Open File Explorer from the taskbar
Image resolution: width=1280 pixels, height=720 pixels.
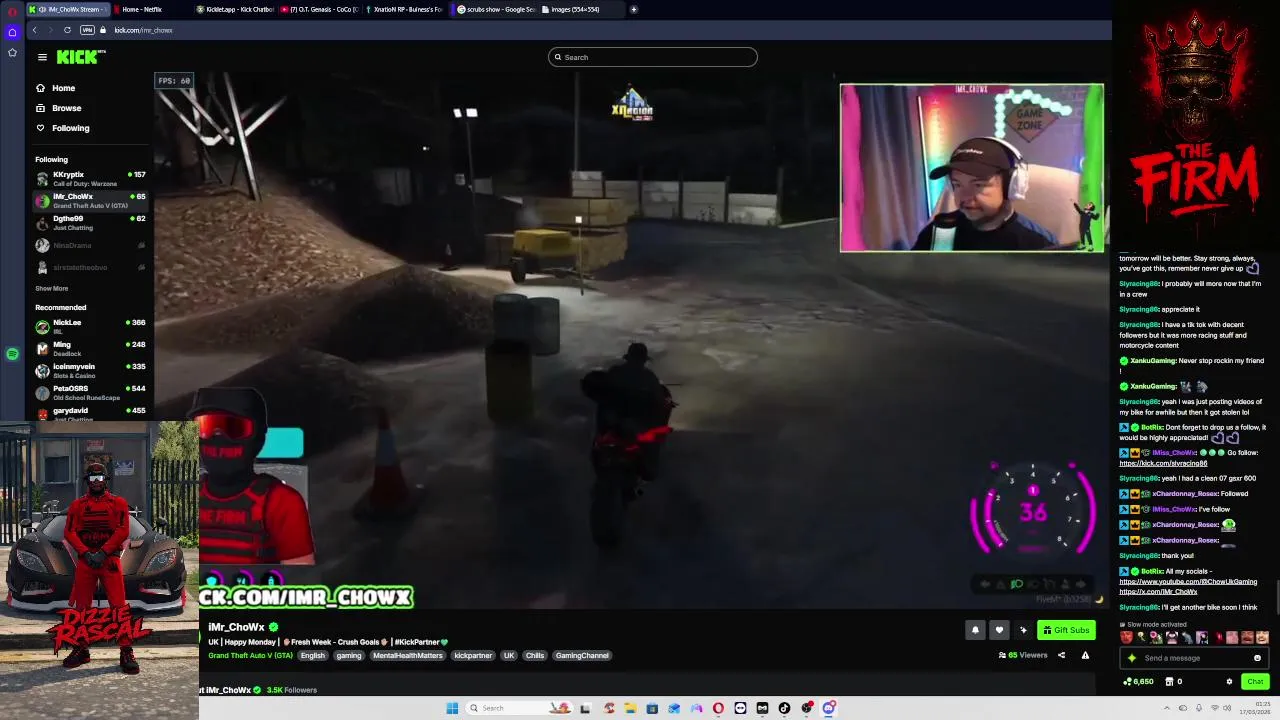click(630, 708)
